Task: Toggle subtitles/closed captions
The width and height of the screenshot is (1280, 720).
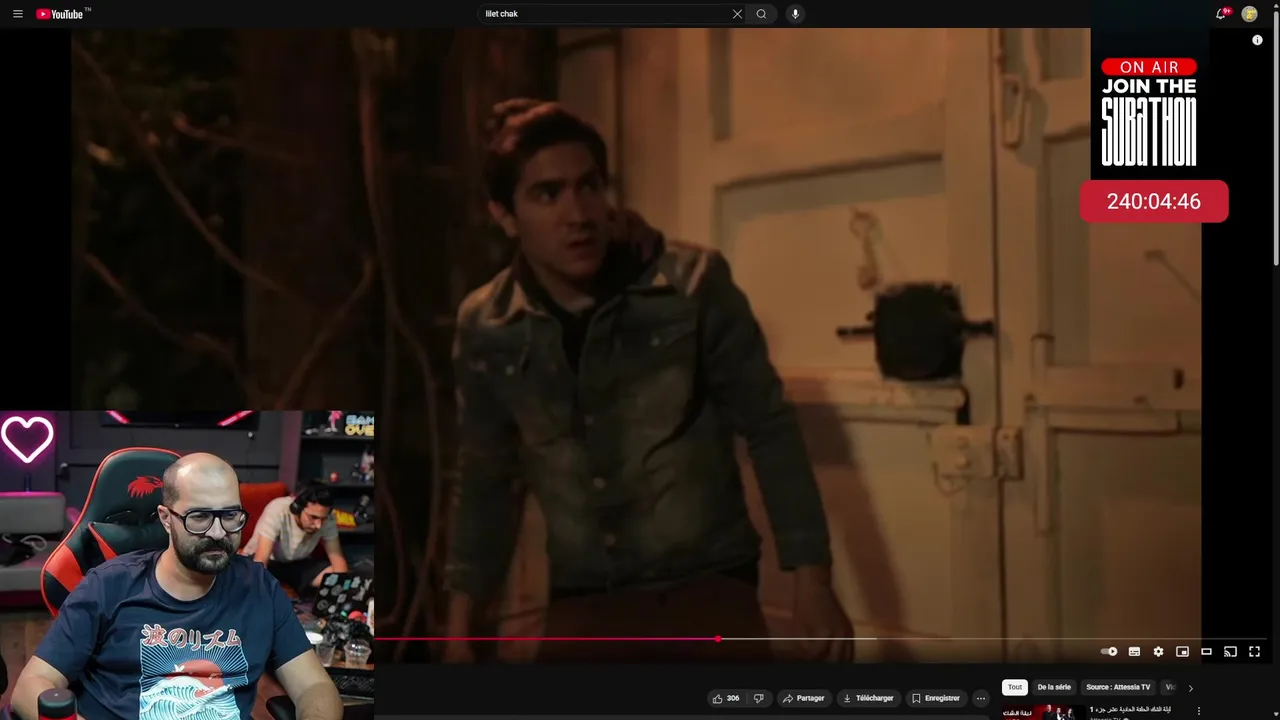Action: pos(1134,652)
